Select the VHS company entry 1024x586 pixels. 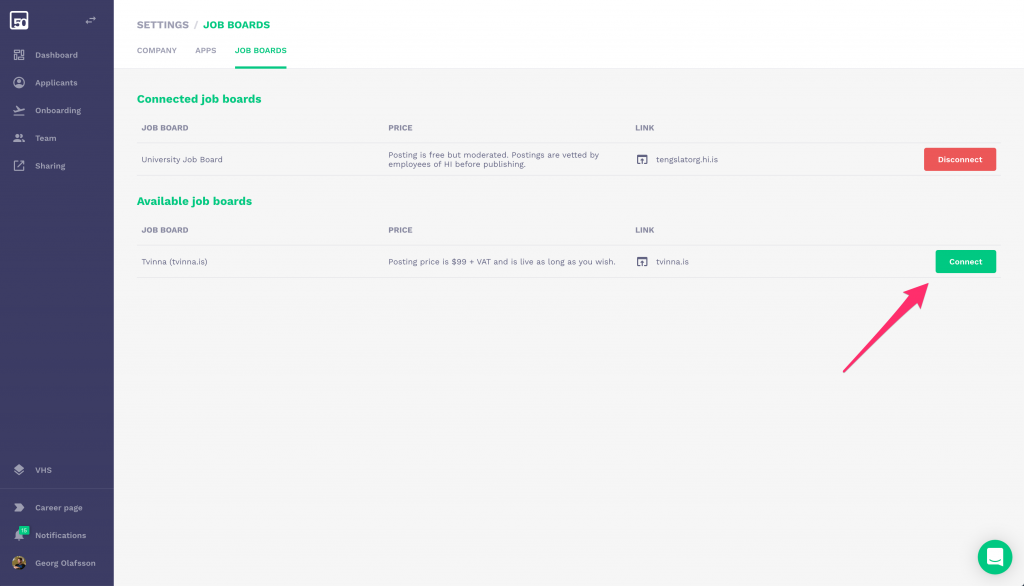tap(43, 470)
